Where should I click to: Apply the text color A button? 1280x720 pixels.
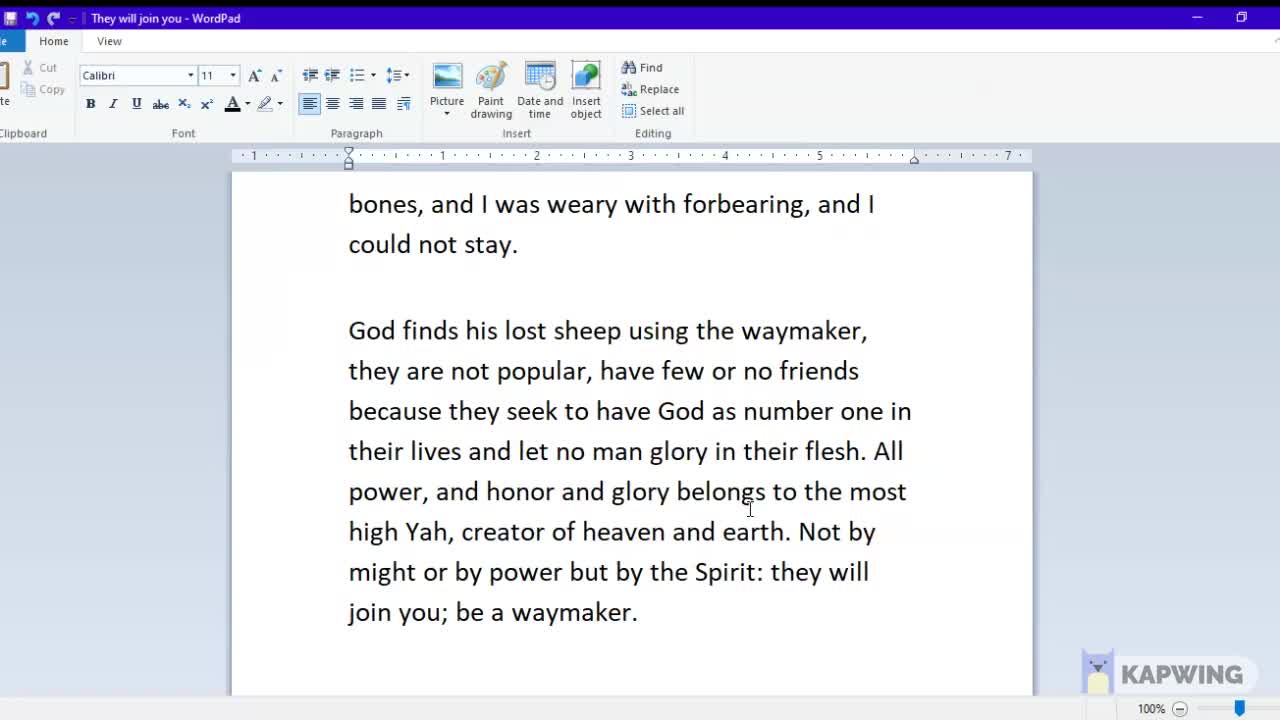[232, 104]
